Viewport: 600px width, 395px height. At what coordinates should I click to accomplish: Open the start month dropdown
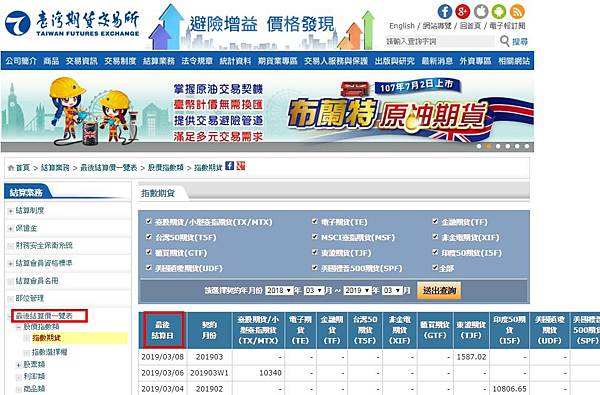314,291
